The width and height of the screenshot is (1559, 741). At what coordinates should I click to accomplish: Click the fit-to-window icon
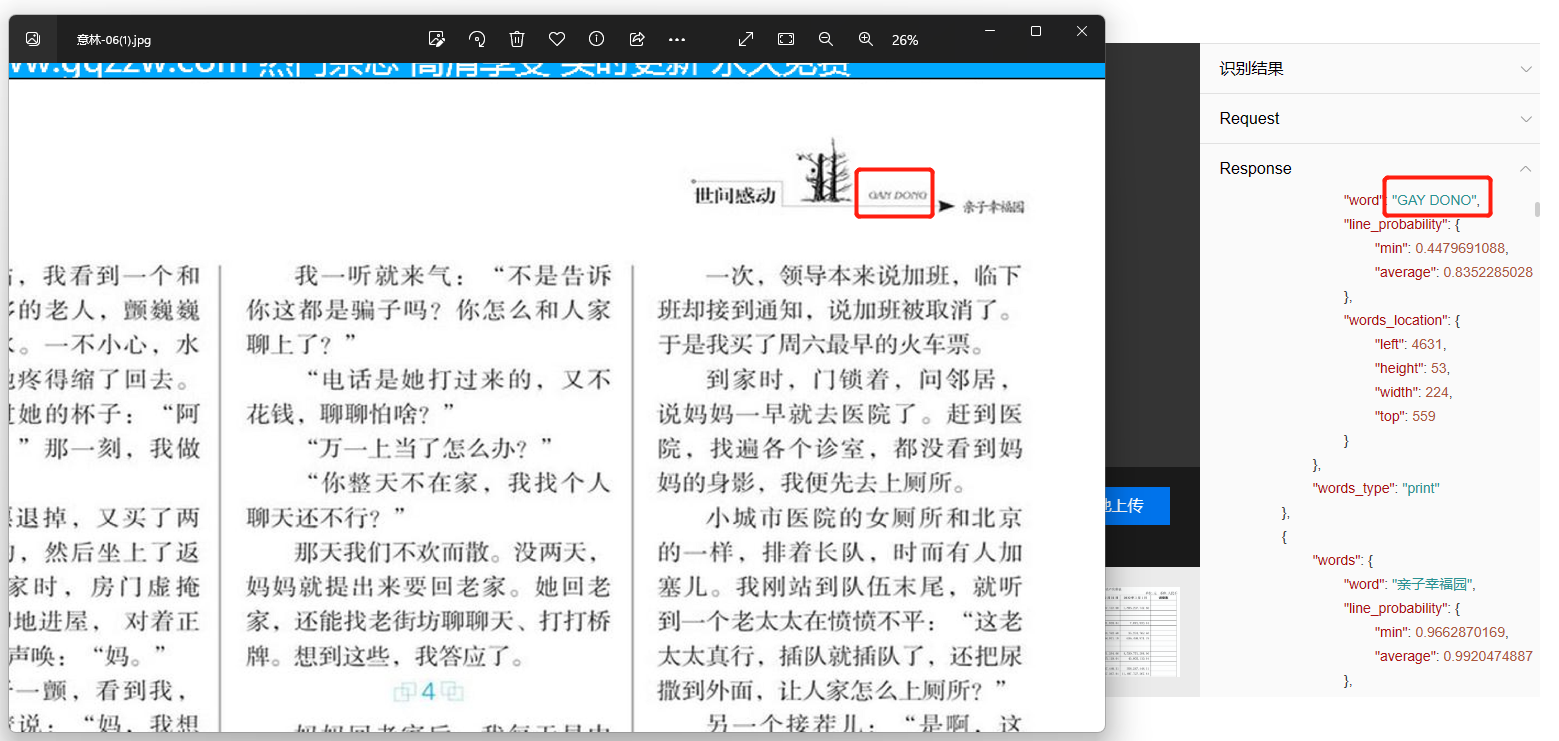coord(786,39)
